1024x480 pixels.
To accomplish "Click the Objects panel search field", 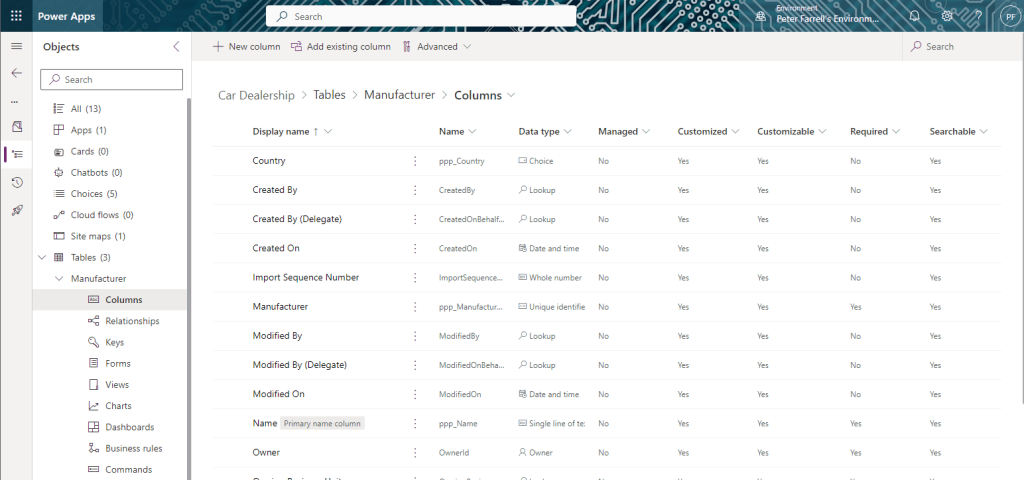I will point(112,80).
